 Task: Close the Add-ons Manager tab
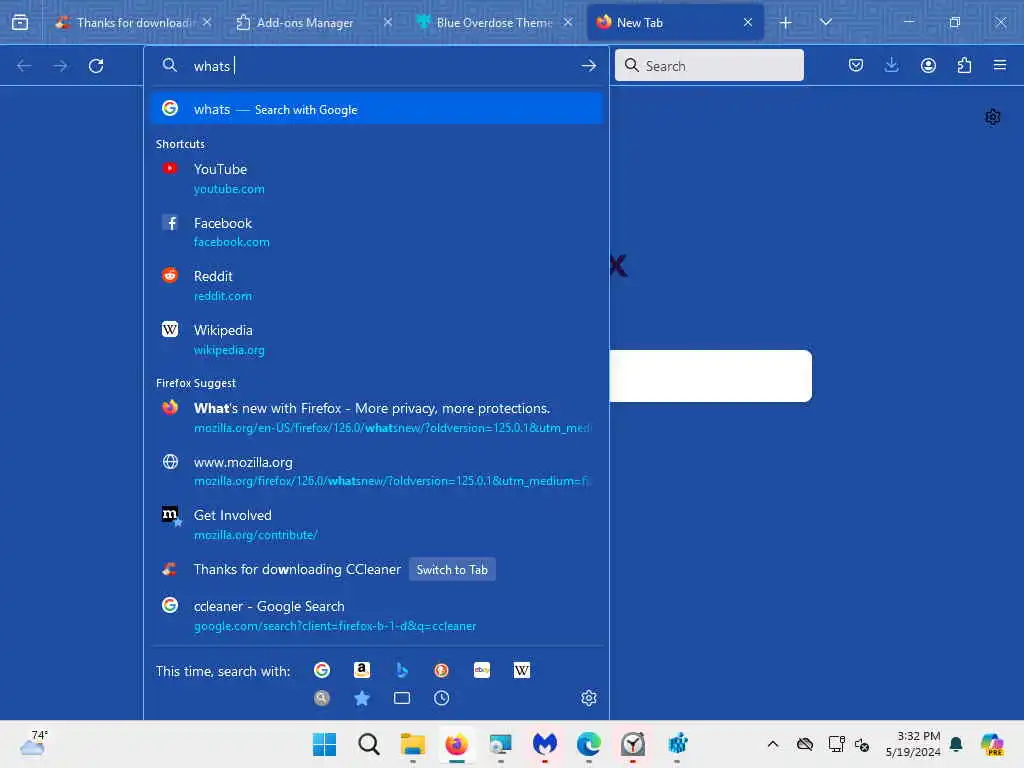388,23
